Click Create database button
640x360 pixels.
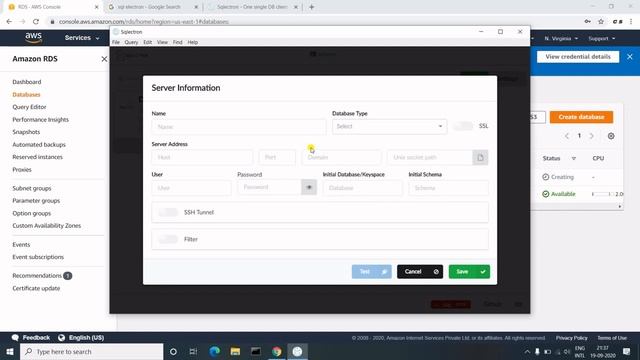point(581,117)
